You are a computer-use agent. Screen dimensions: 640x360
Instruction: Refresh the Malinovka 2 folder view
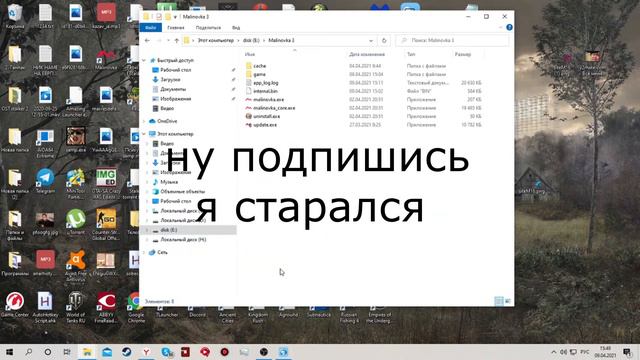(384, 40)
